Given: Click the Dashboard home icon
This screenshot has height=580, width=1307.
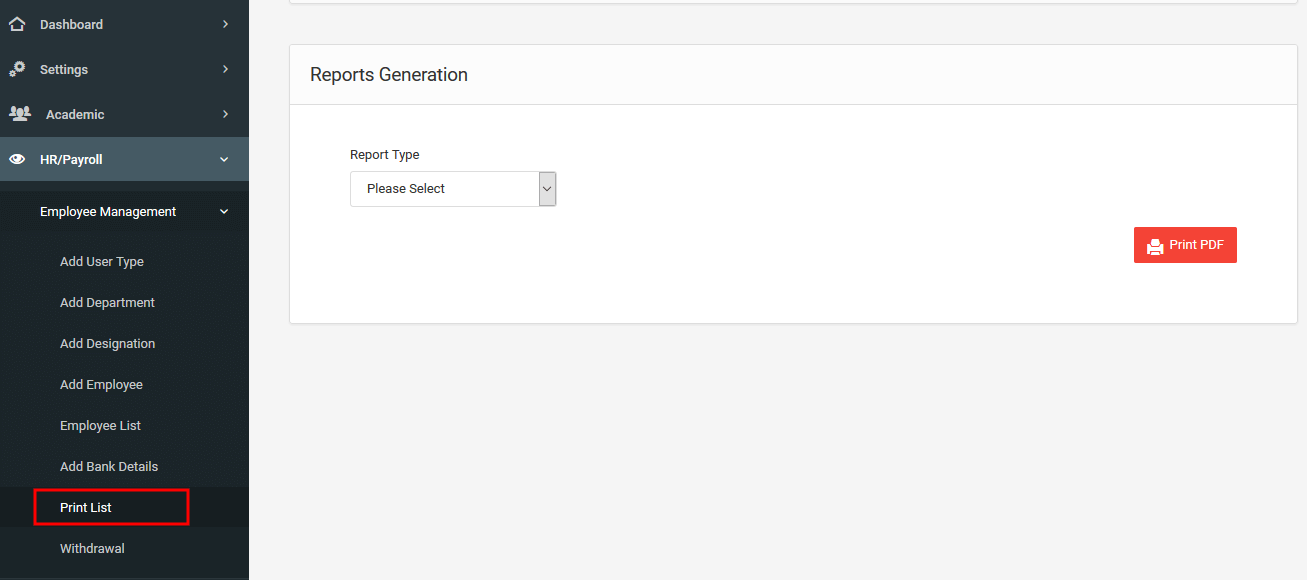Looking at the screenshot, I should coord(17,24).
